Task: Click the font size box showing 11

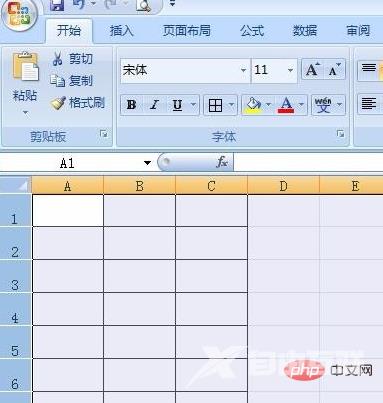Action: pyautogui.click(x=269, y=70)
